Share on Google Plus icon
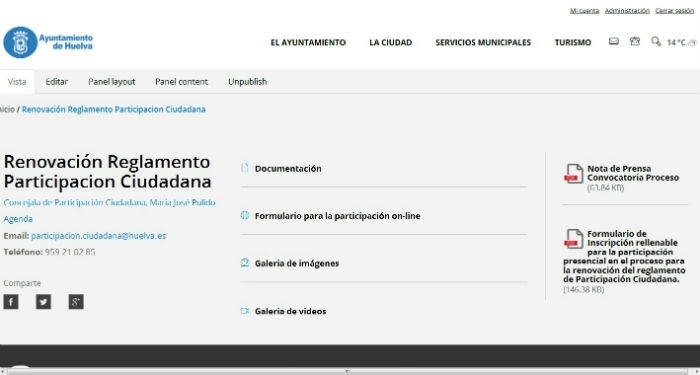Viewport: 700px width, 375px height. coord(76,302)
